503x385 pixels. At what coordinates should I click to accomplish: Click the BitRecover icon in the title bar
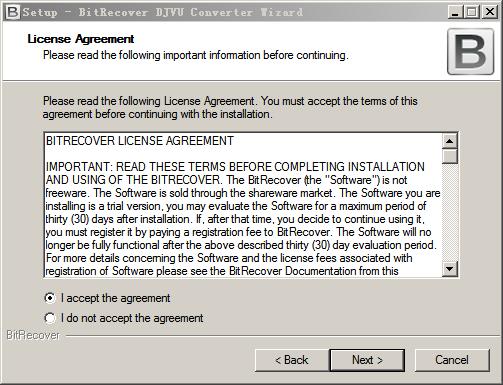[13, 12]
